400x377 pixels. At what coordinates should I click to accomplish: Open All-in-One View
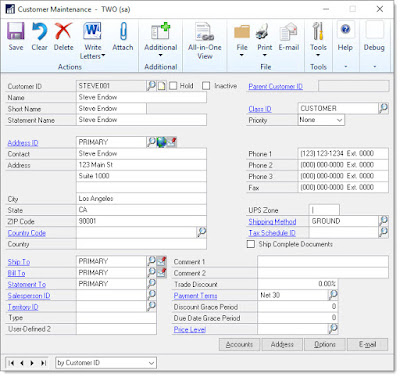tap(205, 41)
